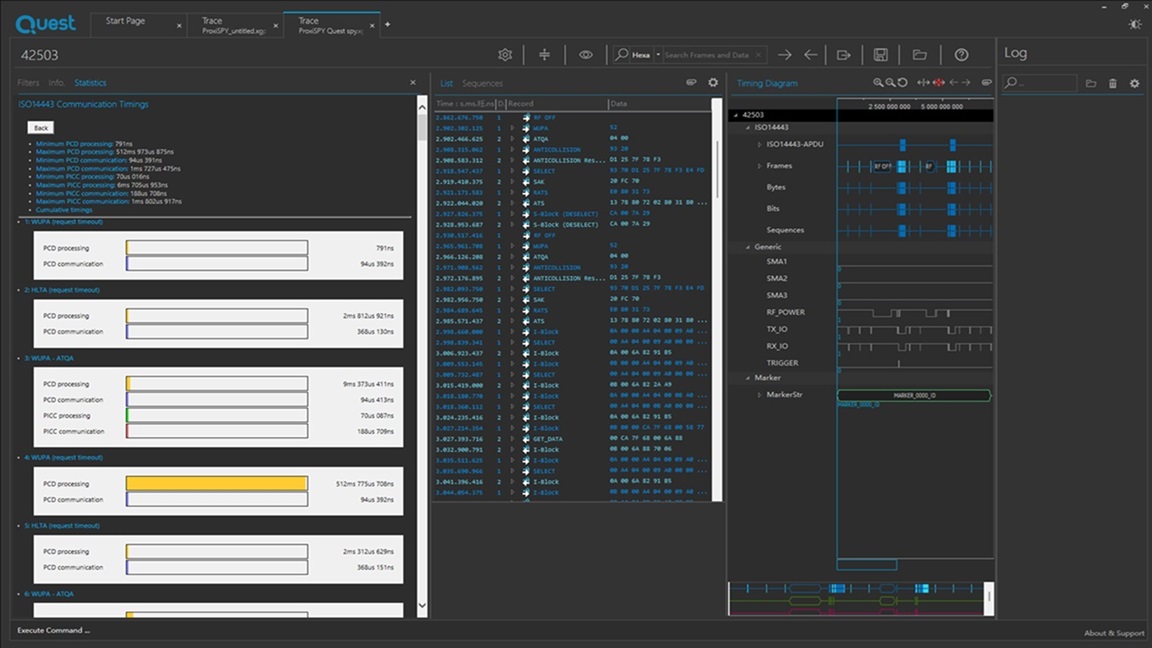
Task: Click the red fit-to-selection icon in Timing Diagram
Action: (939, 83)
